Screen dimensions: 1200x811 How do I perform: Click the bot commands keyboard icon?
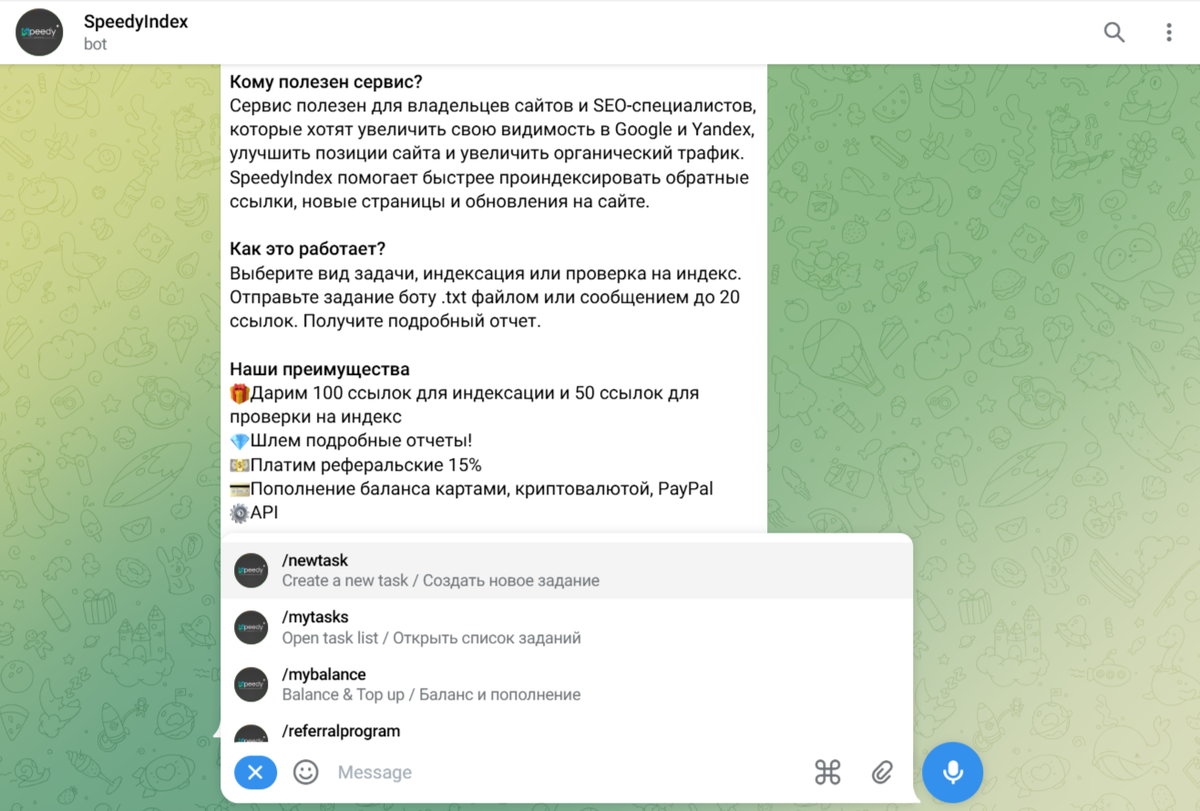coord(827,772)
